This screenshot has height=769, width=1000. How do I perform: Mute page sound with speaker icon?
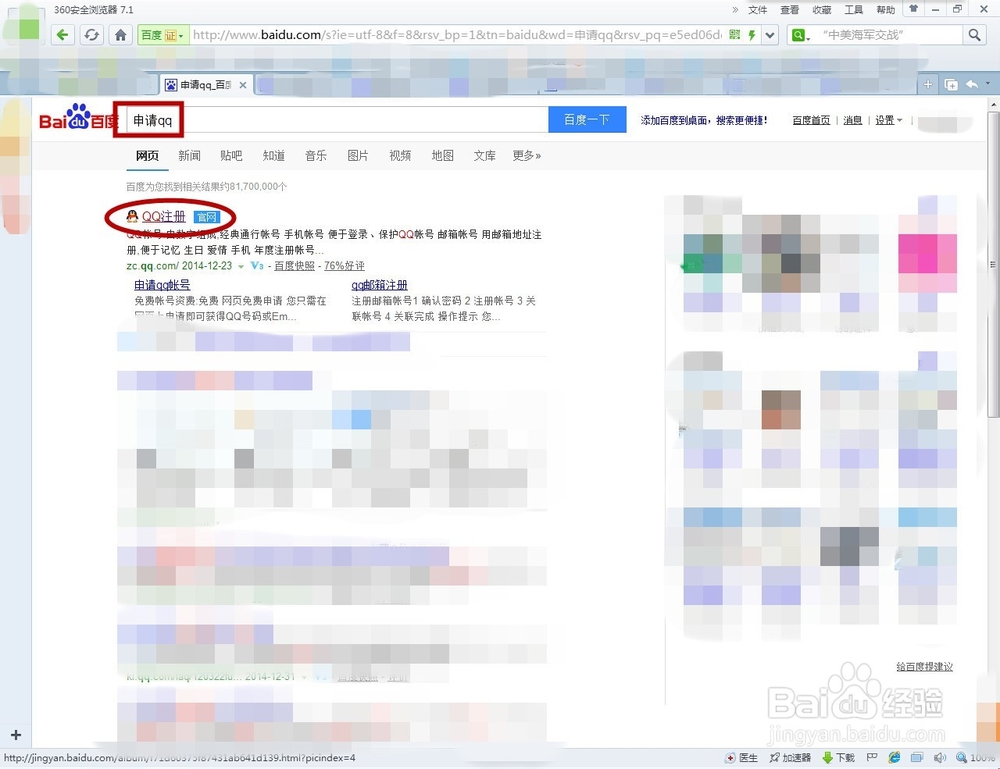pos(939,758)
